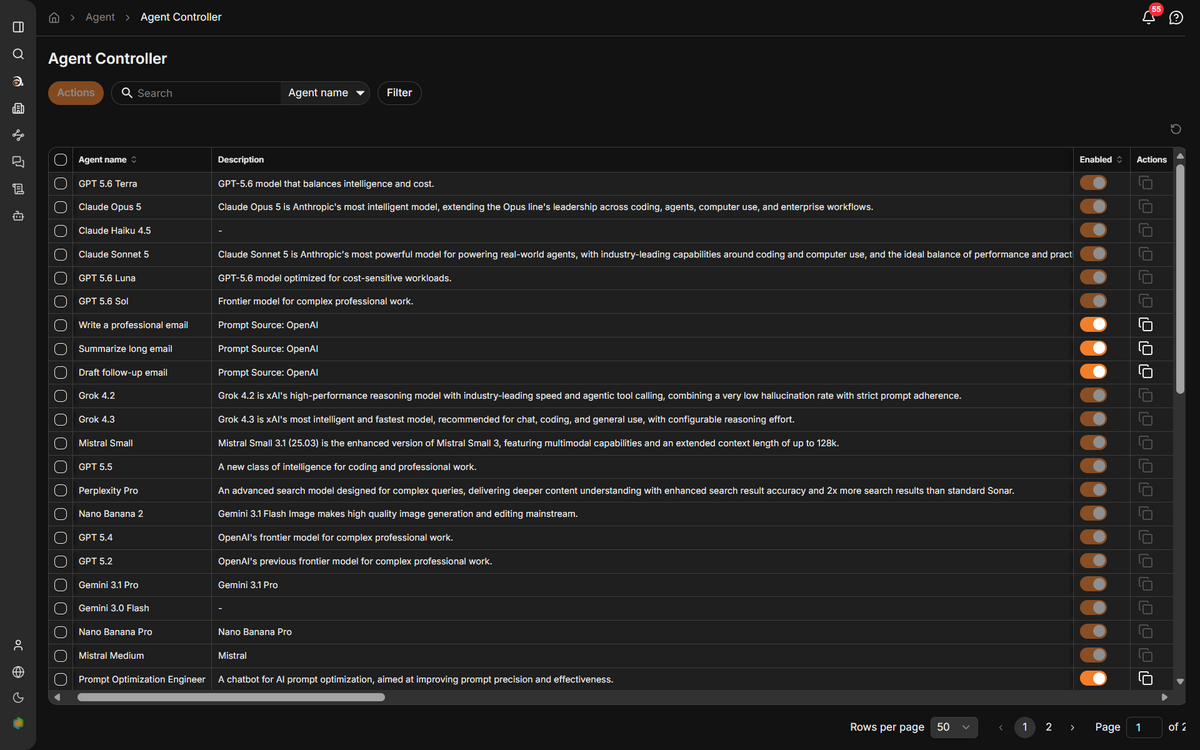1200x750 pixels.
Task: Click the Mistral Medium agent name
Action: (x=111, y=655)
